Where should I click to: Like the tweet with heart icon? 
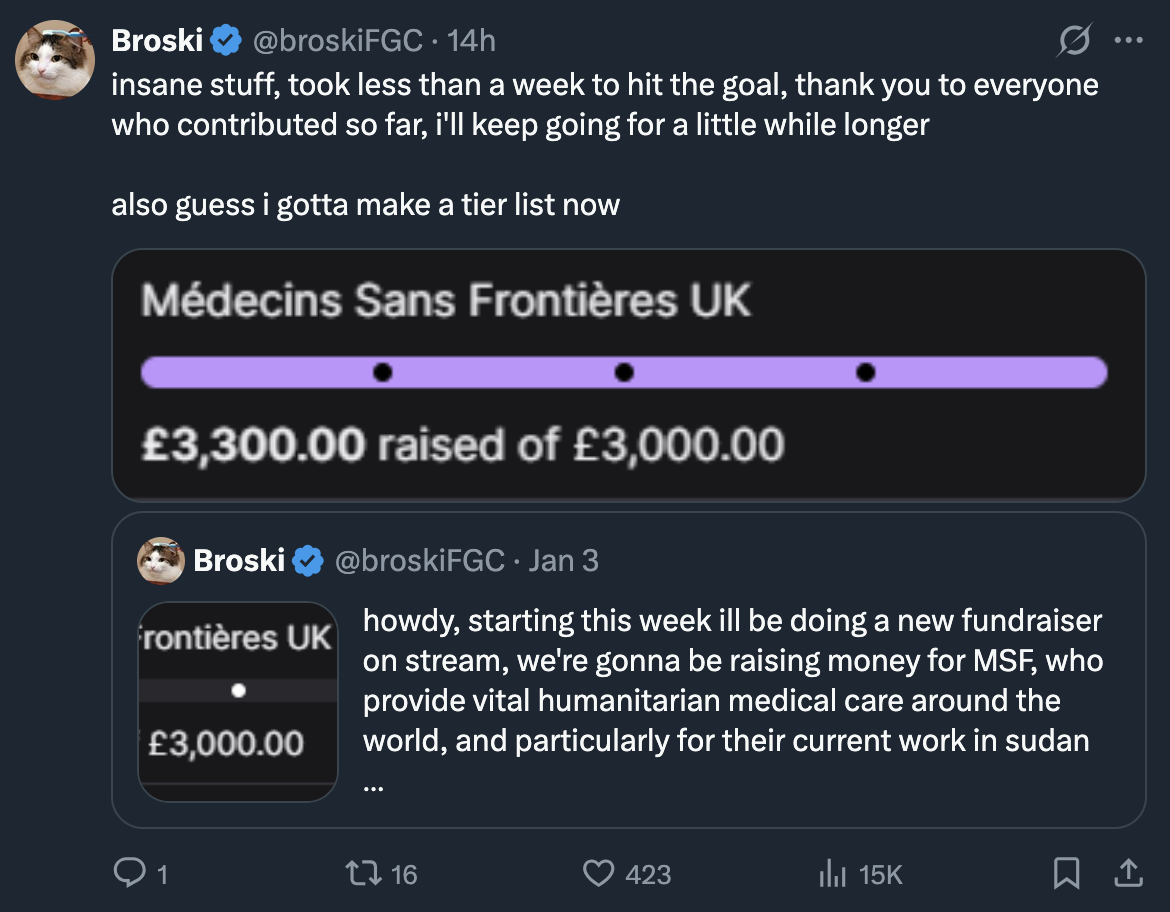(598, 874)
